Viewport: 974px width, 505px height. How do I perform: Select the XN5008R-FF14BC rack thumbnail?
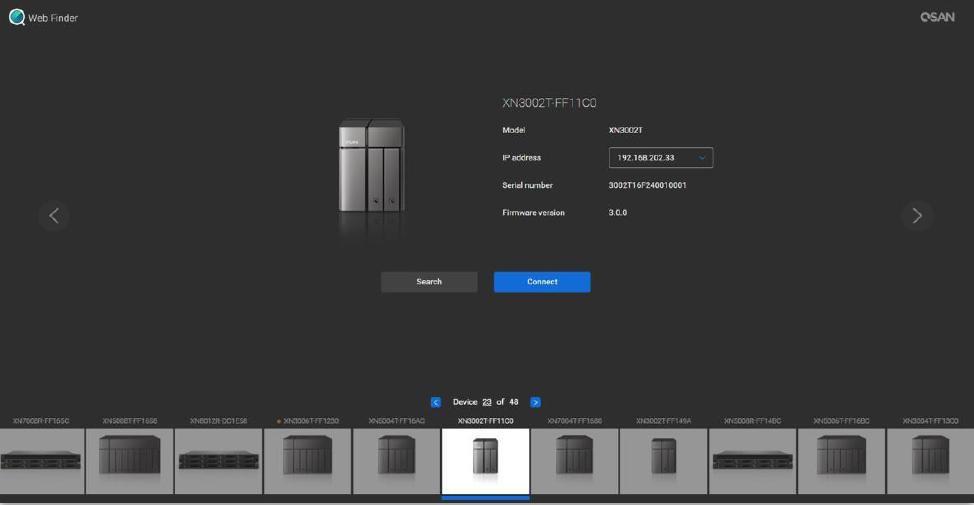[x=752, y=460]
